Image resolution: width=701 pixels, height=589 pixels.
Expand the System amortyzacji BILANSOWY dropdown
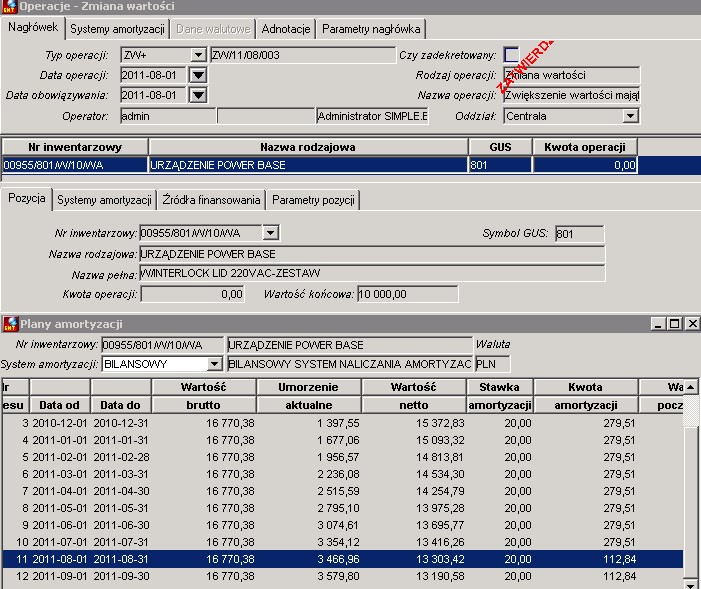pos(215,364)
